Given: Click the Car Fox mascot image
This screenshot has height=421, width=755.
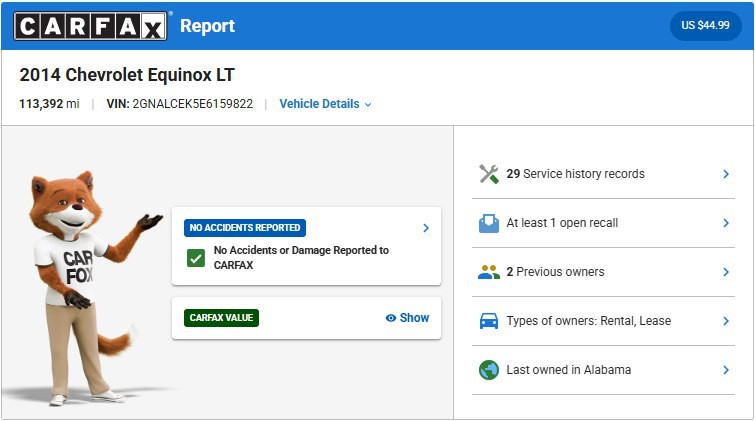Looking at the screenshot, I should 91,288.
